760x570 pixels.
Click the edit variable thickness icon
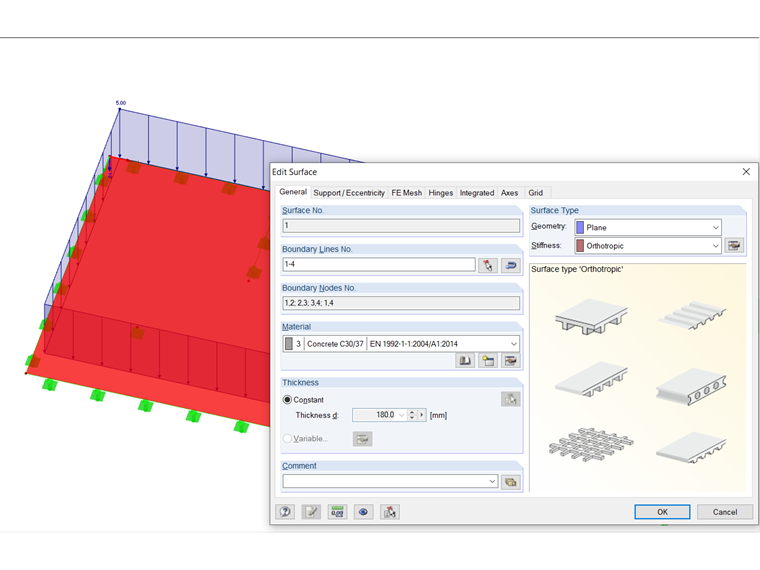click(362, 439)
